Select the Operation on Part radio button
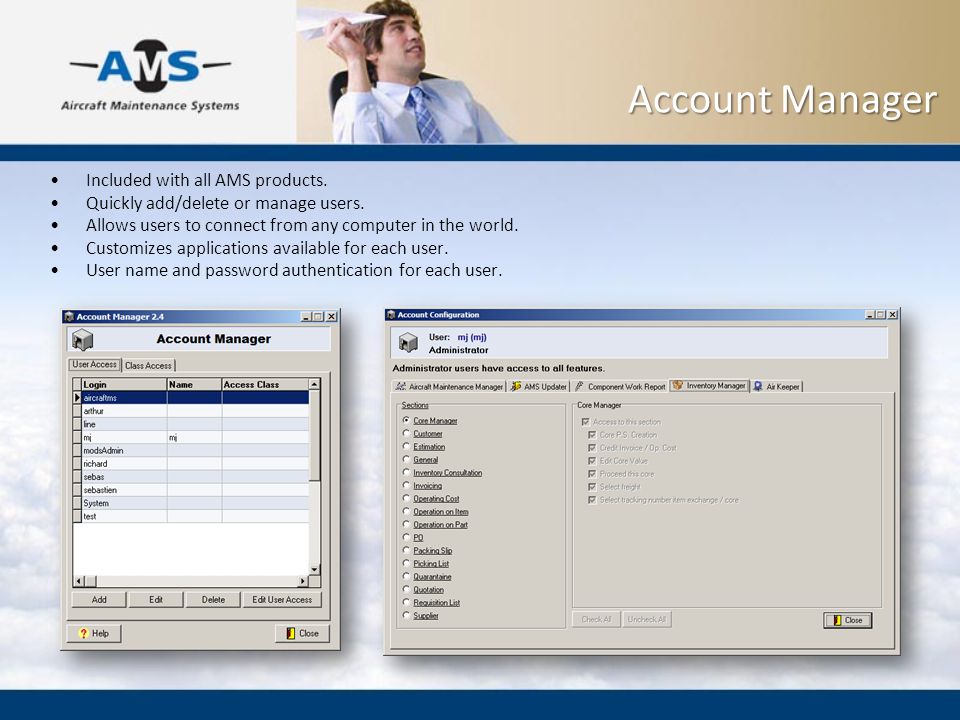Image resolution: width=960 pixels, height=720 pixels. coord(406,523)
